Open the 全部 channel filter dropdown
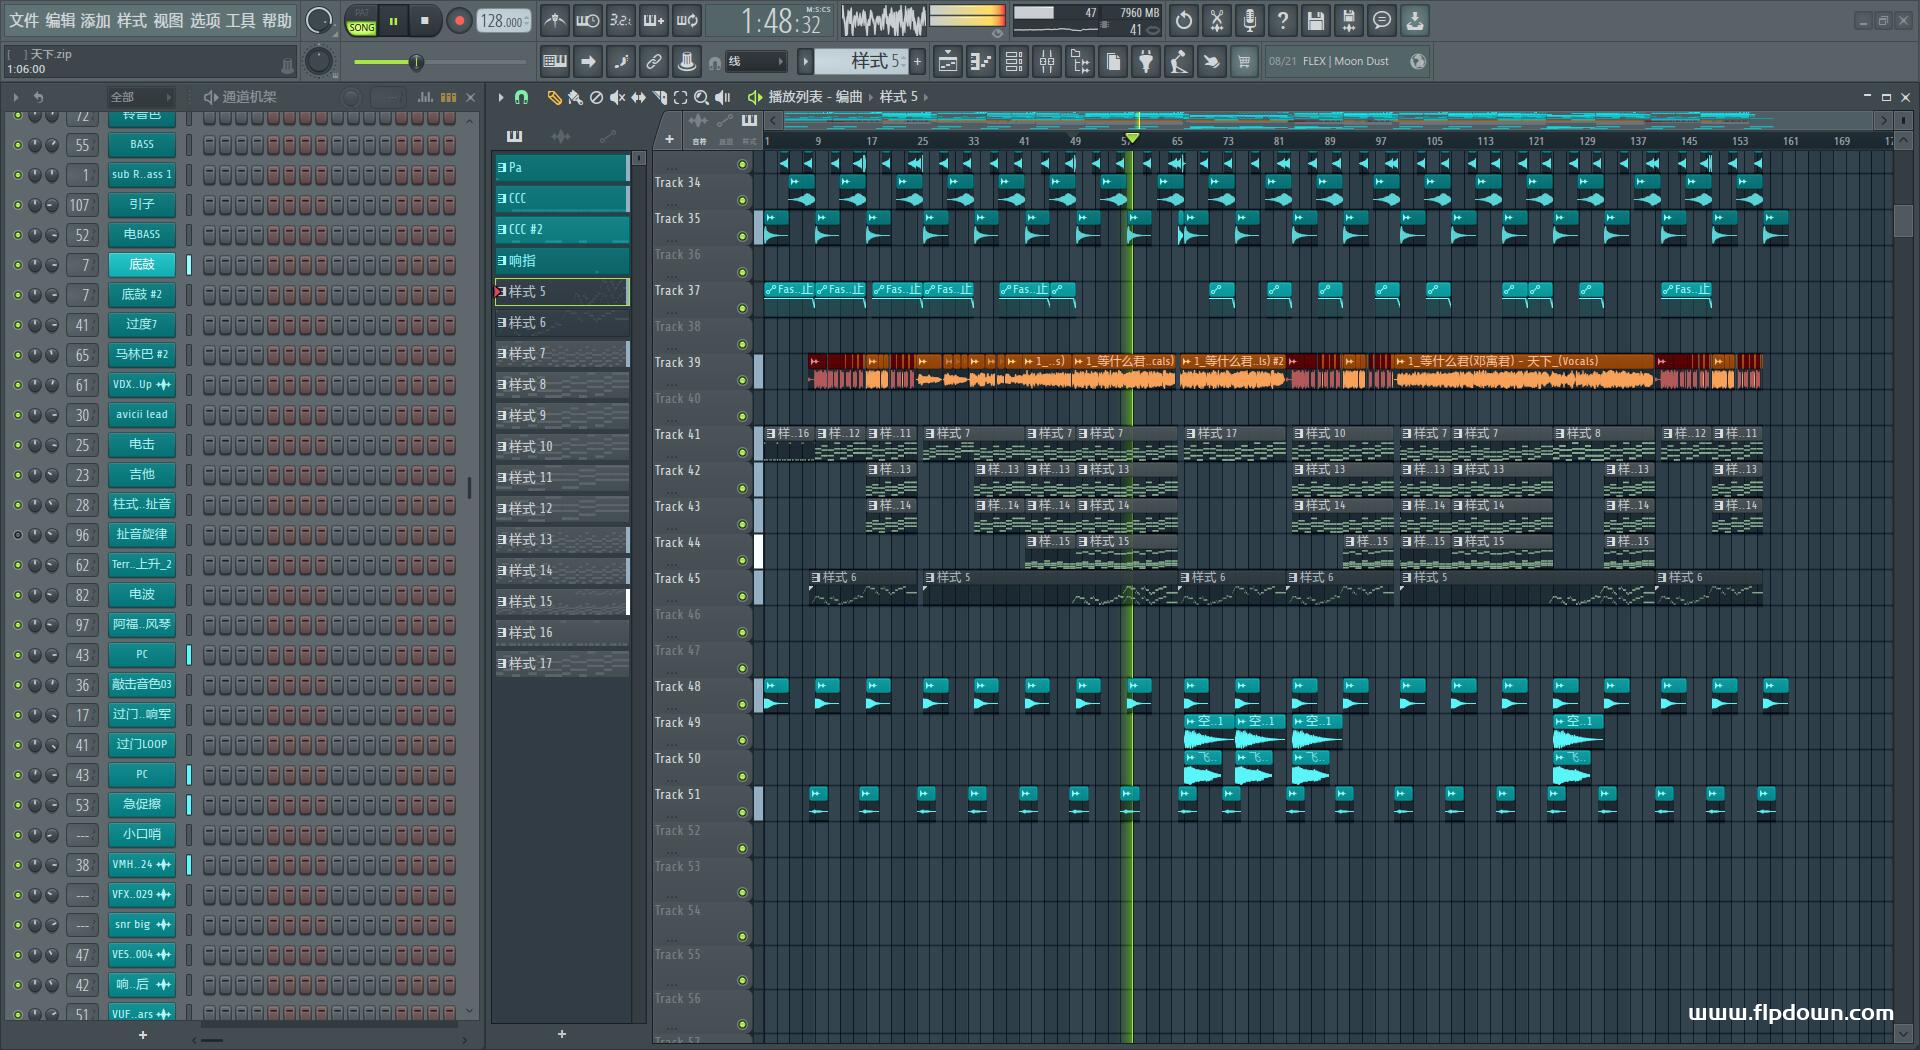 tap(140, 97)
